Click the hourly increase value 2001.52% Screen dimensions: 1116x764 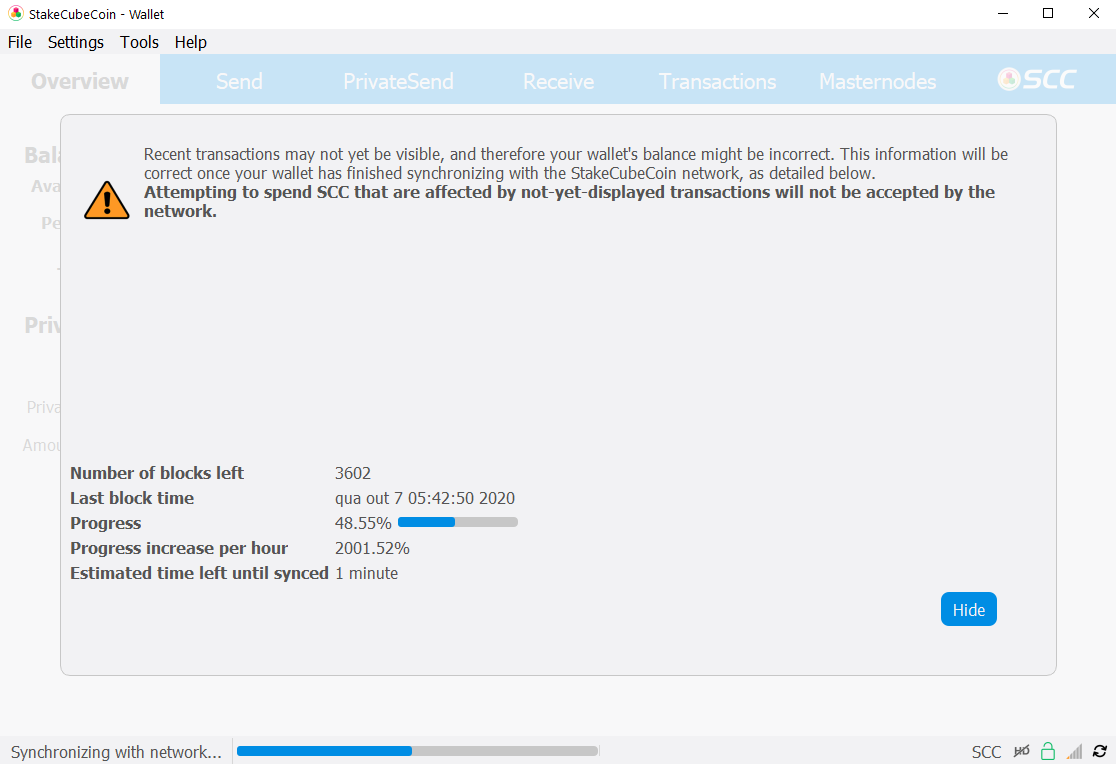tap(372, 548)
